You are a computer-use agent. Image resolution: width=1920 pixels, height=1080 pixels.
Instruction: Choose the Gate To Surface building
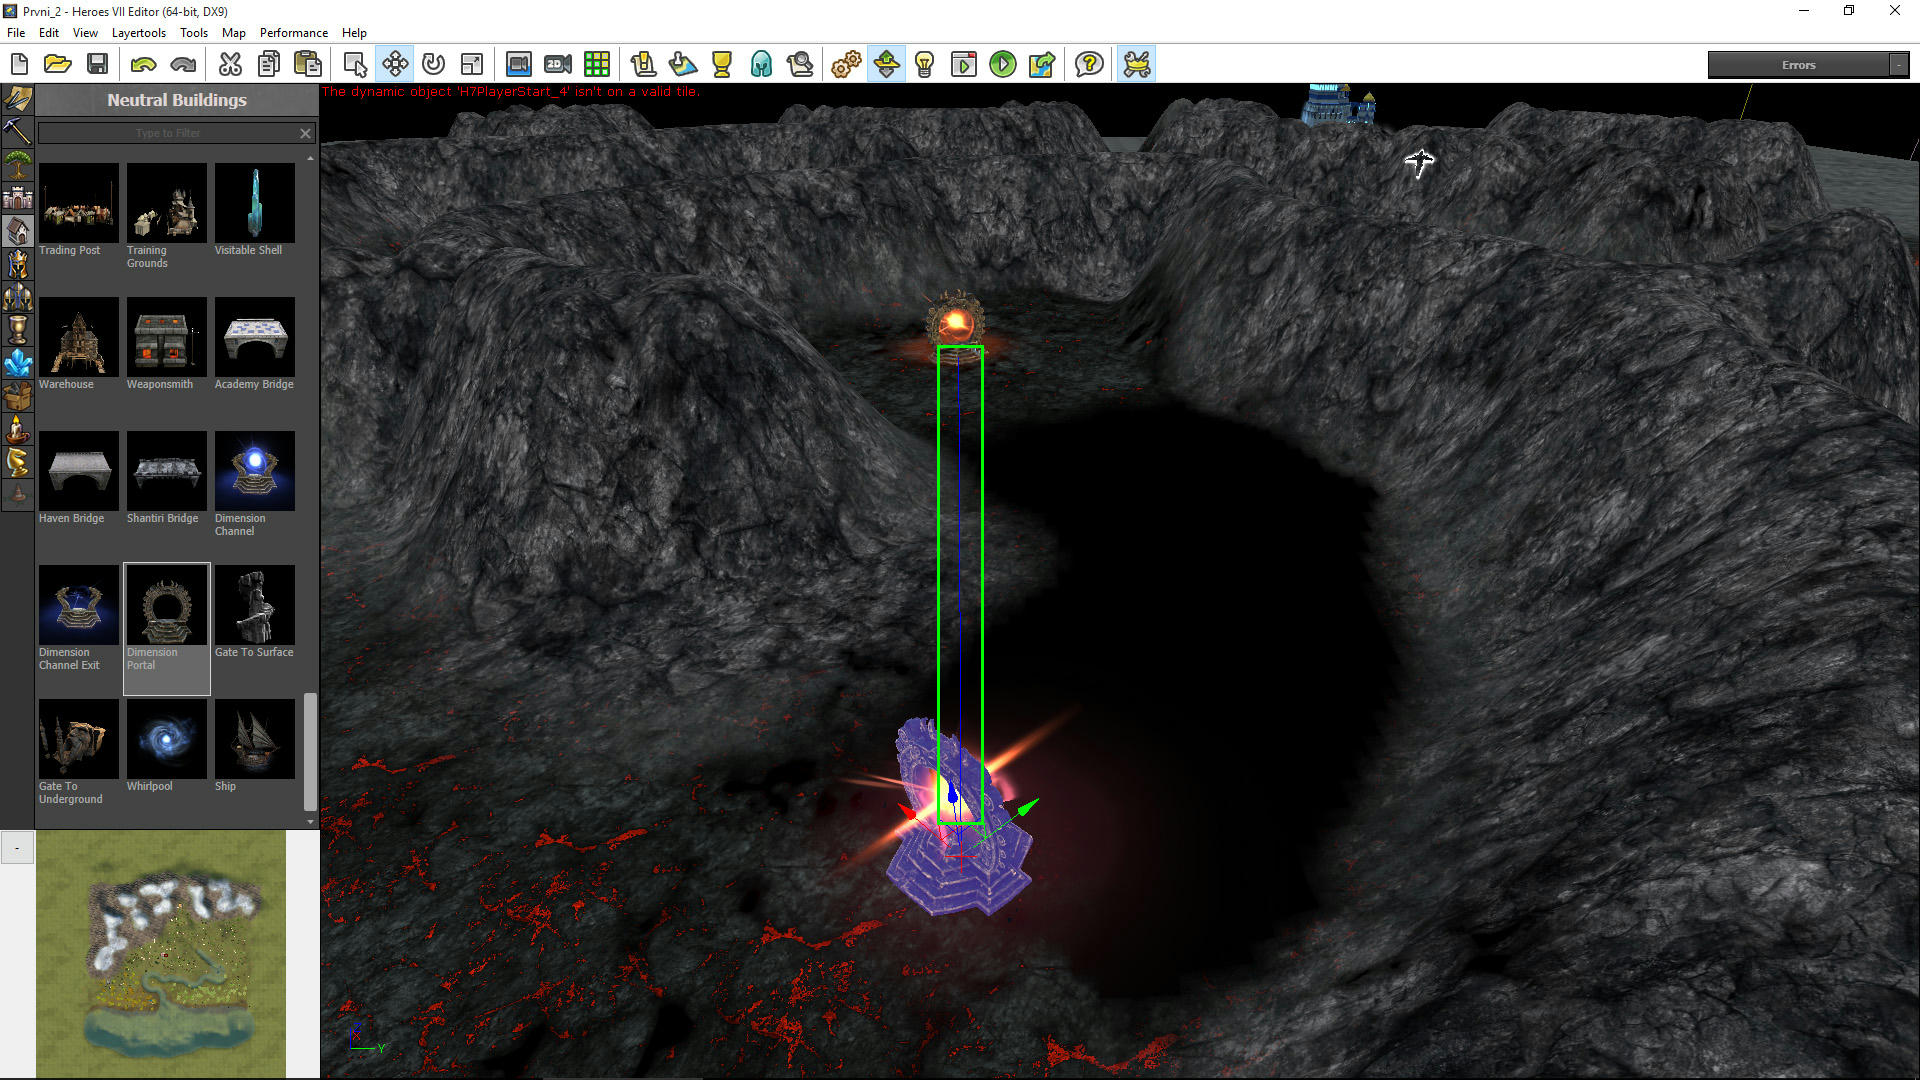click(254, 605)
